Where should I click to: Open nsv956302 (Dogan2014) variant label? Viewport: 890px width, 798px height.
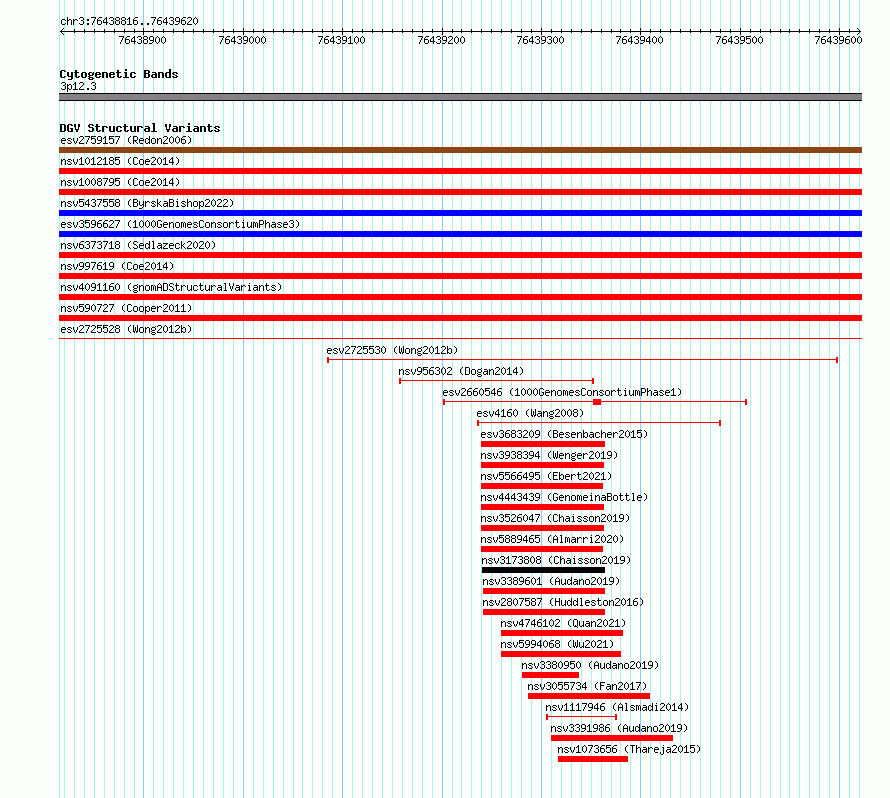click(461, 371)
